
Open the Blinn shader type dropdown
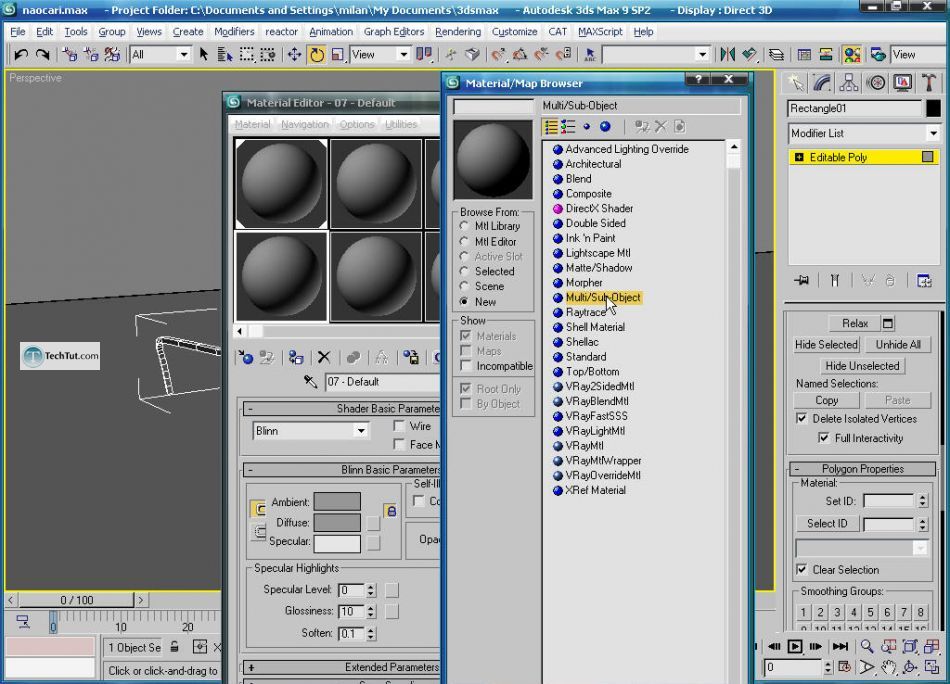point(310,431)
